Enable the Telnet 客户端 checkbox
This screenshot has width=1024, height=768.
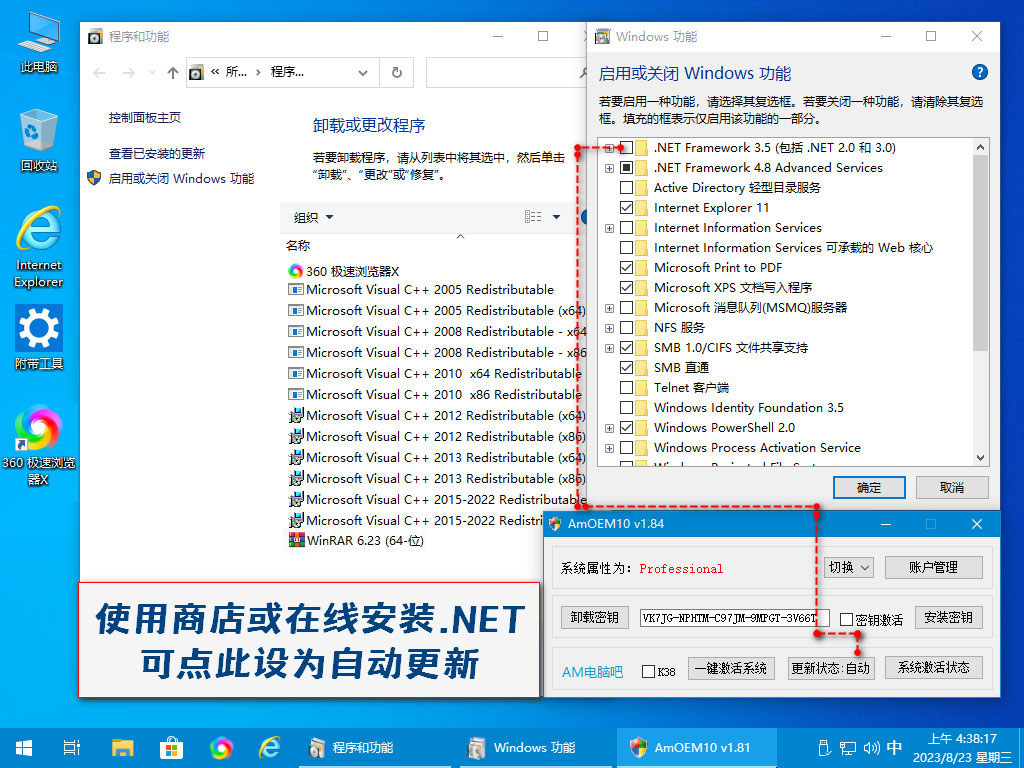(x=626, y=388)
